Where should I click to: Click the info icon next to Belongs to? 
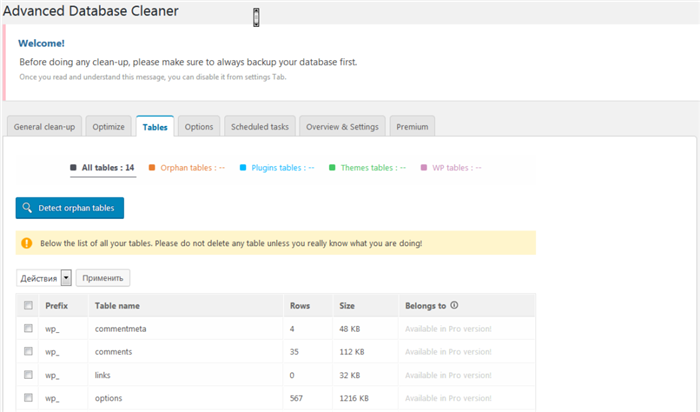[454, 305]
